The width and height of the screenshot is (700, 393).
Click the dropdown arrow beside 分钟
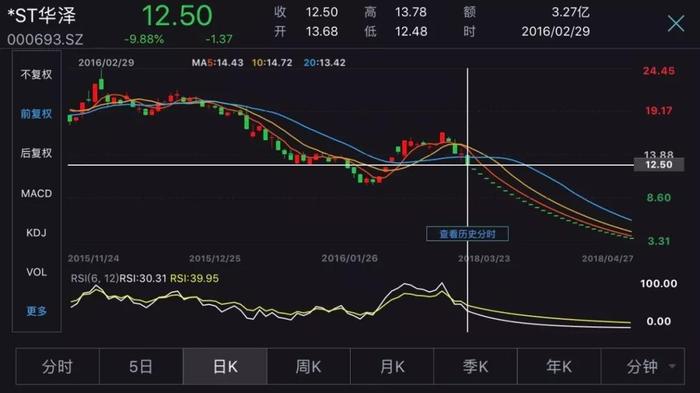(672, 367)
